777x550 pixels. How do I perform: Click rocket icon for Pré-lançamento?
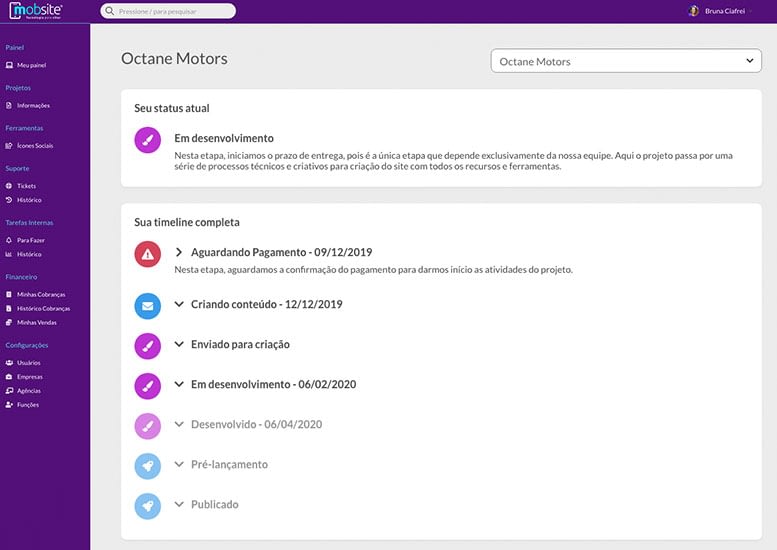148,466
